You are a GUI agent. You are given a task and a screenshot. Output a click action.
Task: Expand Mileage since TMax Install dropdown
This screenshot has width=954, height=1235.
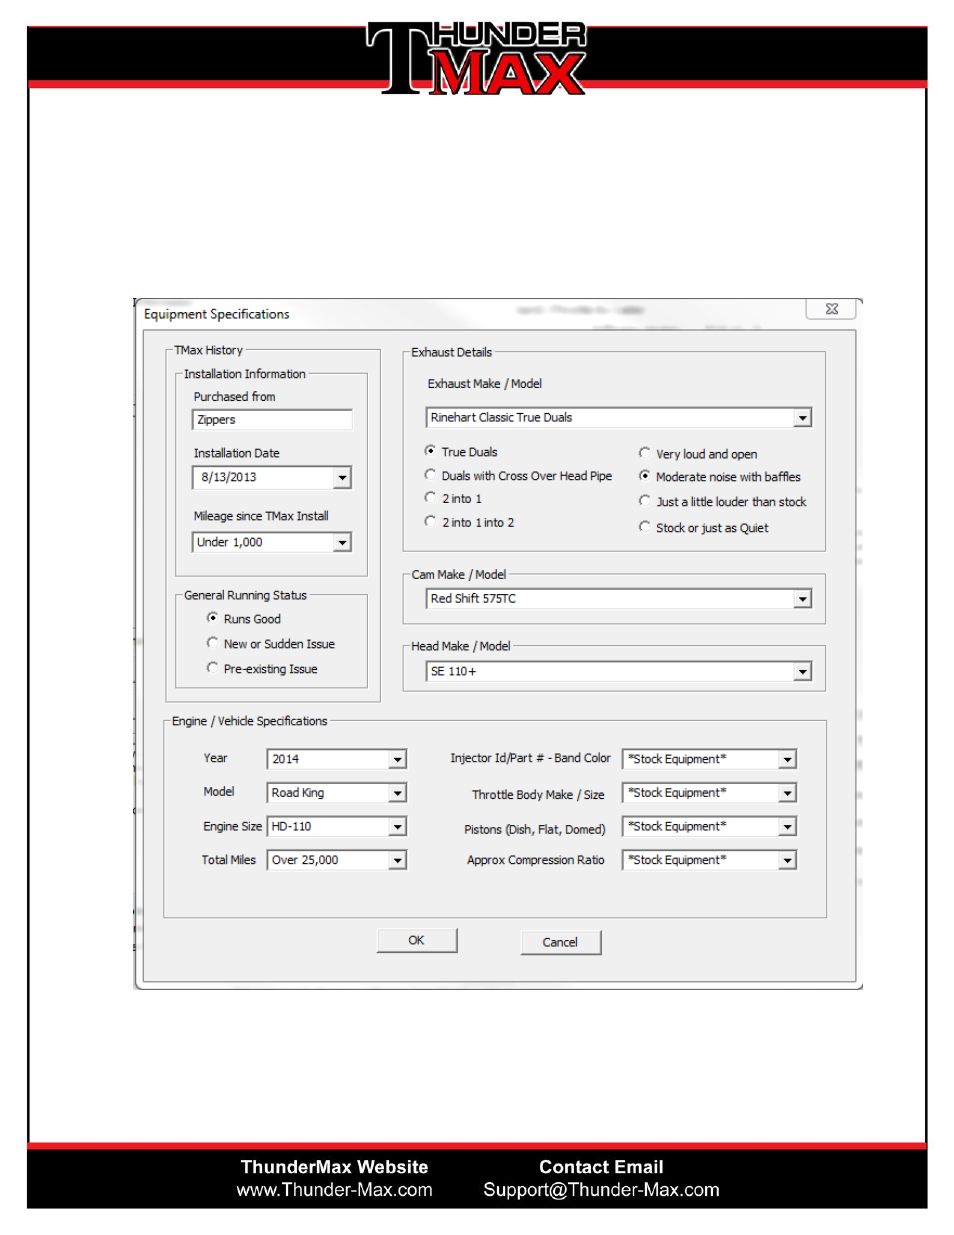coord(342,542)
